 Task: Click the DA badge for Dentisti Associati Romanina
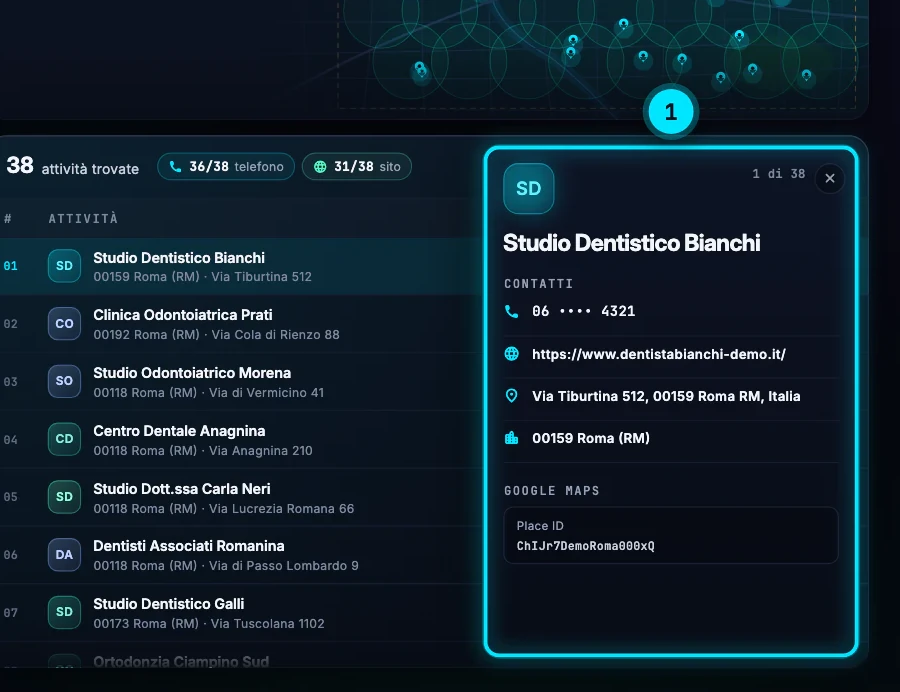(64, 555)
